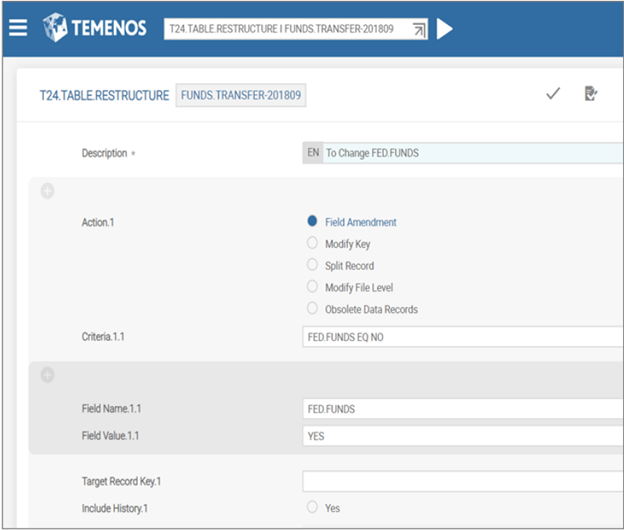Screen dimensions: 624x530
Task: Set Include History to Yes
Action: coord(313,508)
